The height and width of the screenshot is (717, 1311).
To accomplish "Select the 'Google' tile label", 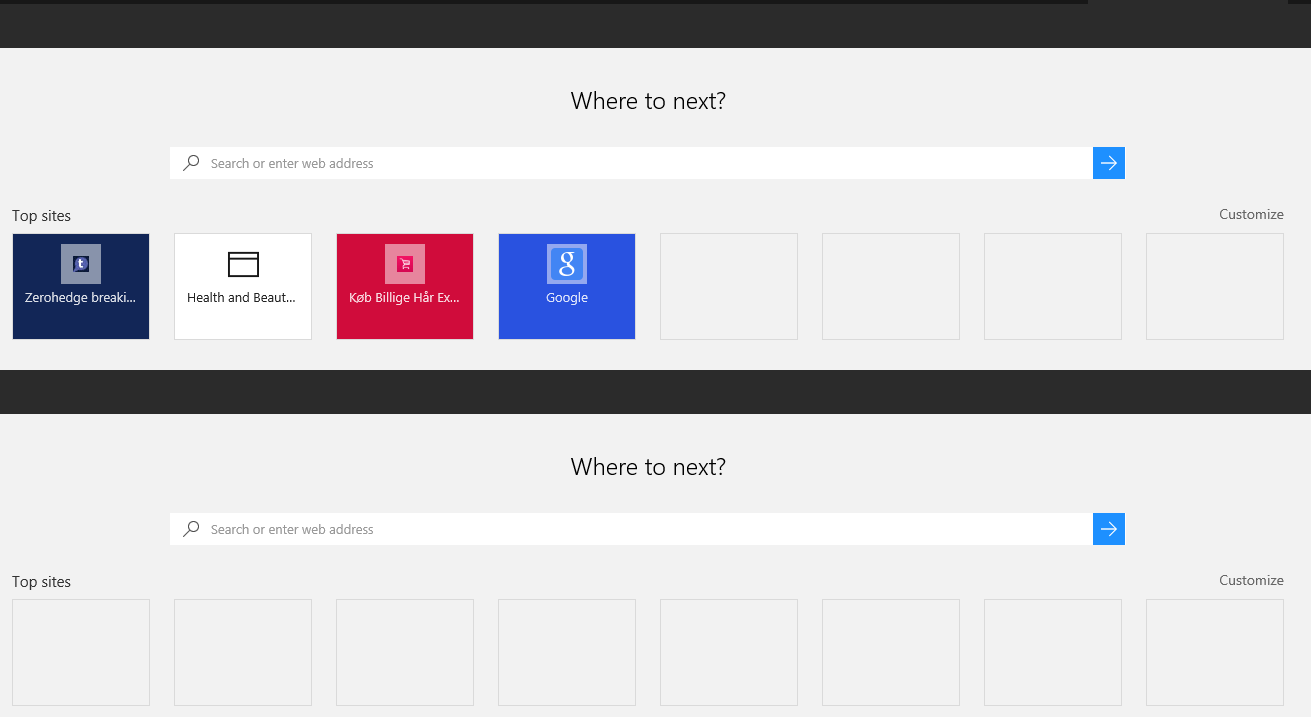I will tap(567, 298).
